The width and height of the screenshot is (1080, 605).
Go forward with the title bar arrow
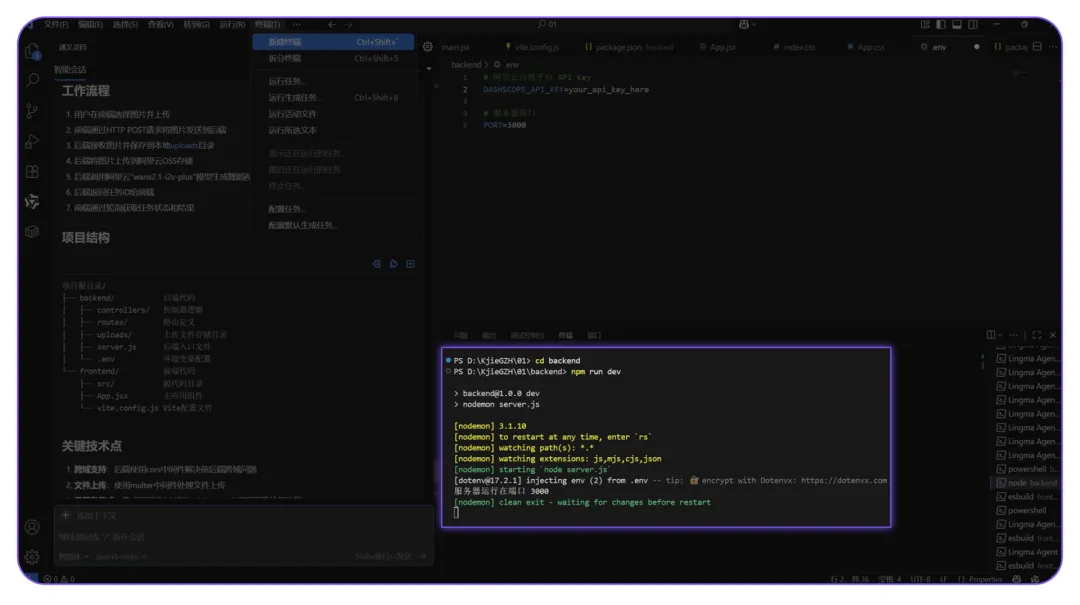pyautogui.click(x=349, y=24)
